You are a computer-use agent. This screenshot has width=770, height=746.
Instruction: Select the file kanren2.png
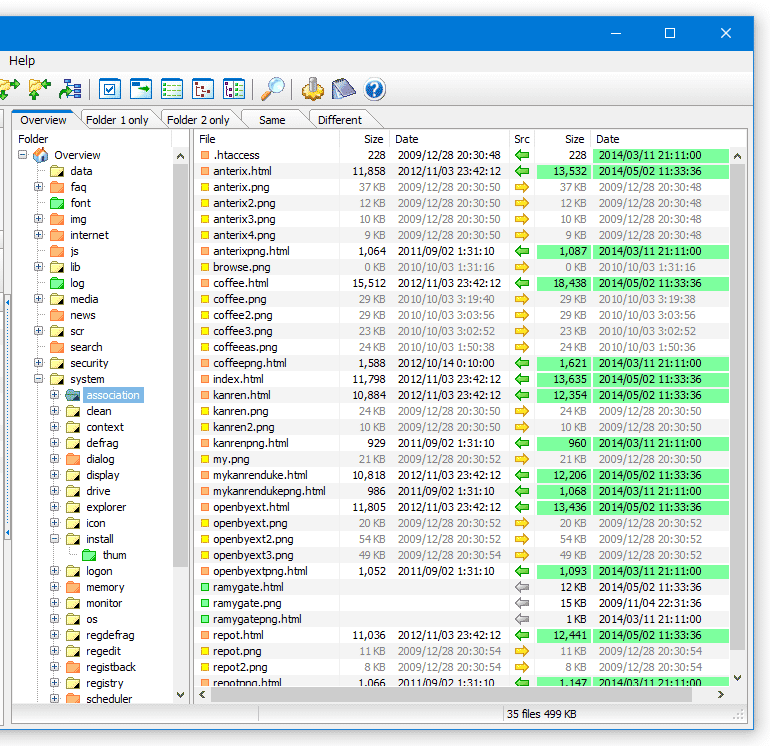coord(244,427)
